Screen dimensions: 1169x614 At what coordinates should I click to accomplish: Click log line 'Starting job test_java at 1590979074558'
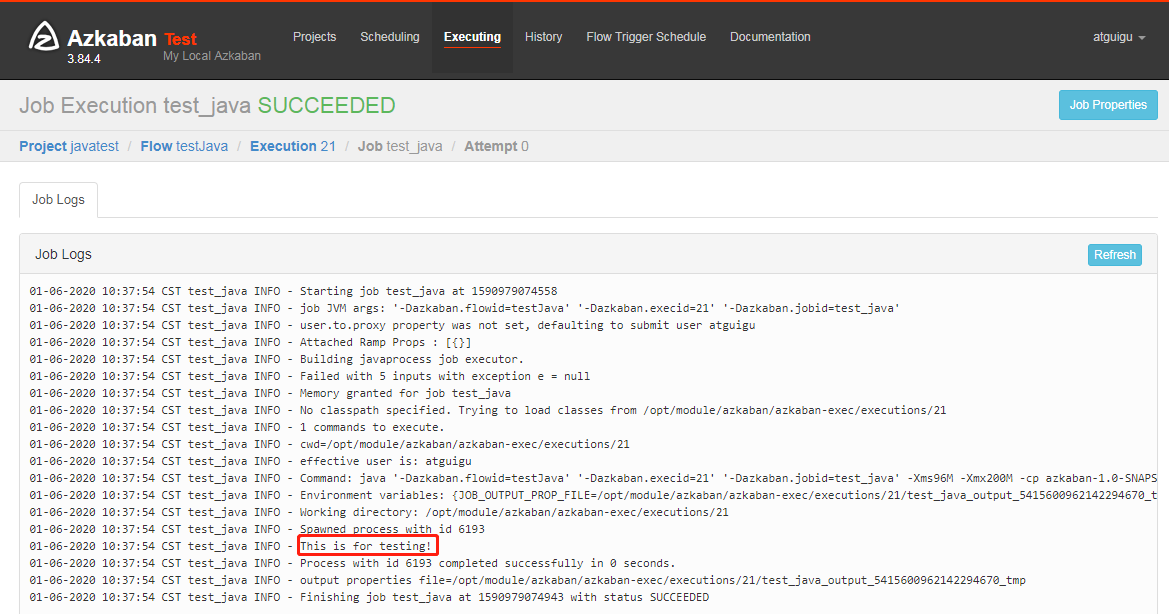coord(293,291)
